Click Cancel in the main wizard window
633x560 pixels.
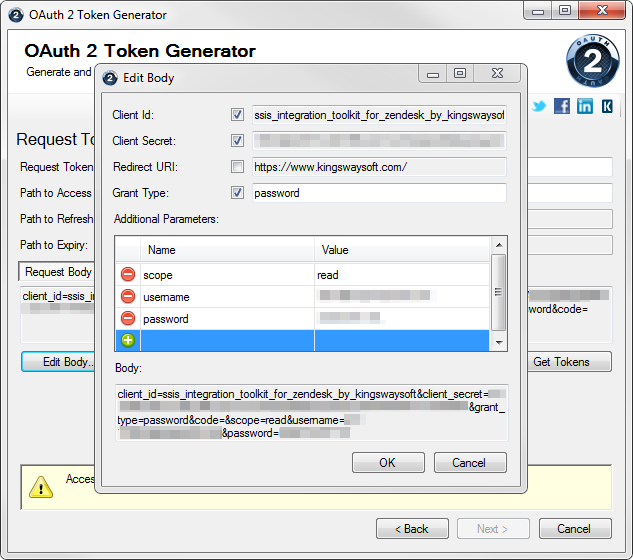pyautogui.click(x=575, y=529)
